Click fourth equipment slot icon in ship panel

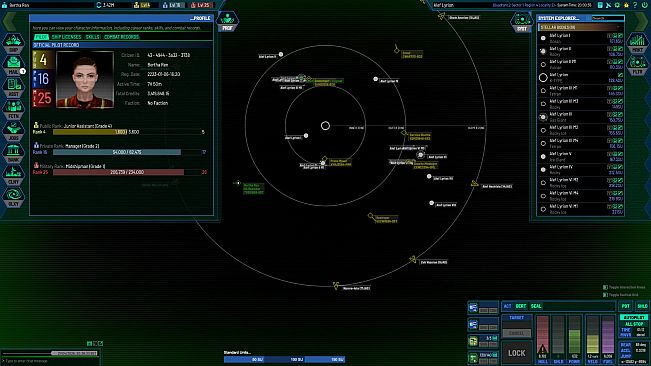pos(473,357)
